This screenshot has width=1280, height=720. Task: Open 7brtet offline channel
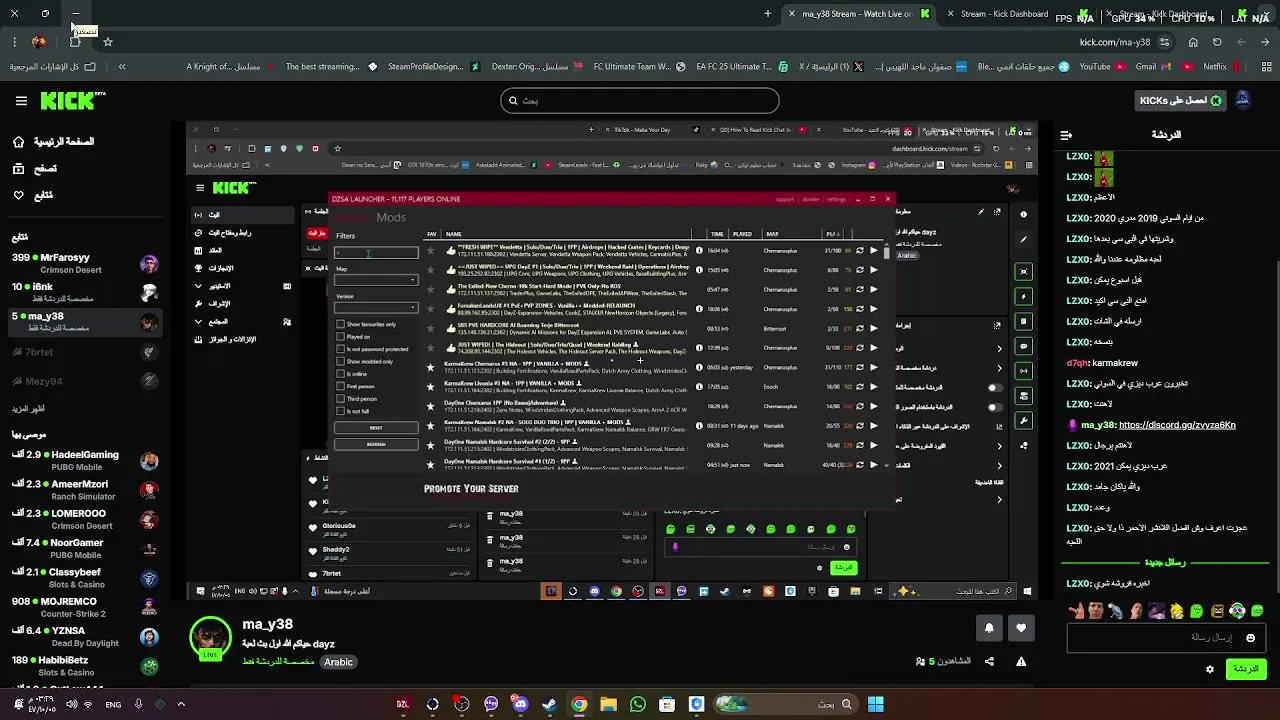tap(85, 352)
